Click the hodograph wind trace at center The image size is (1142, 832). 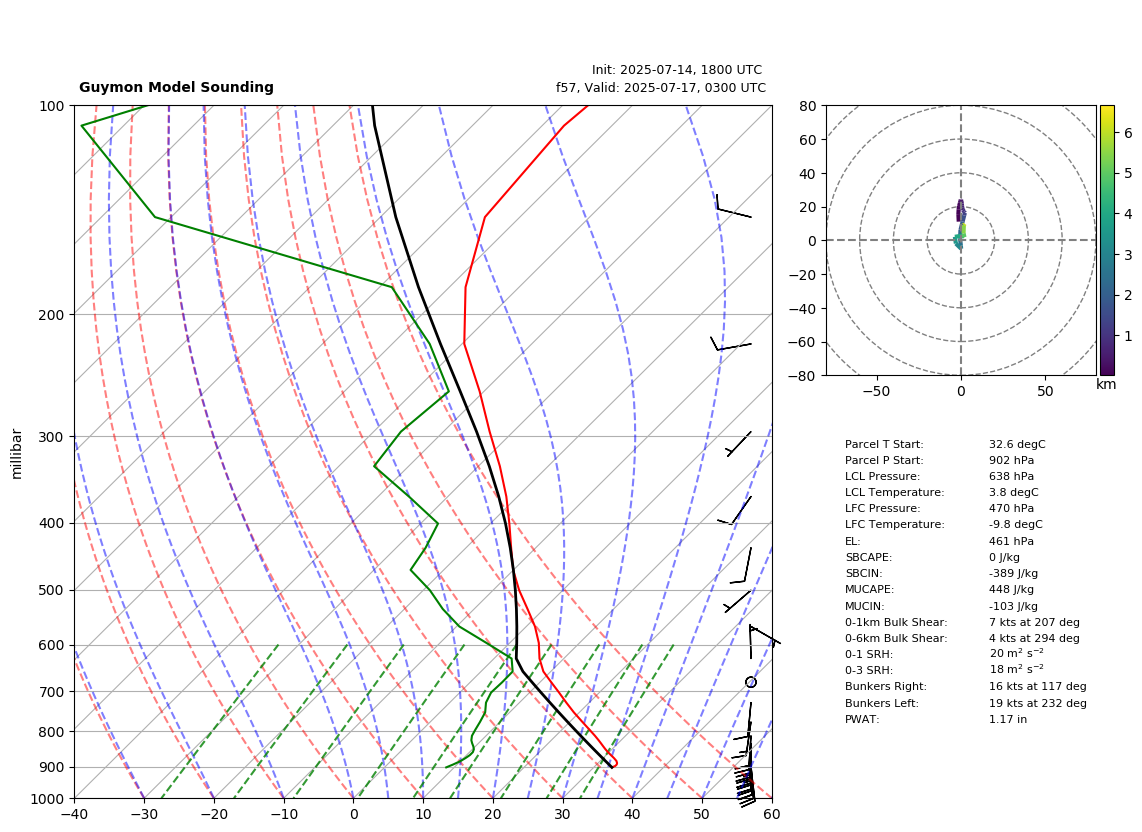point(961,225)
